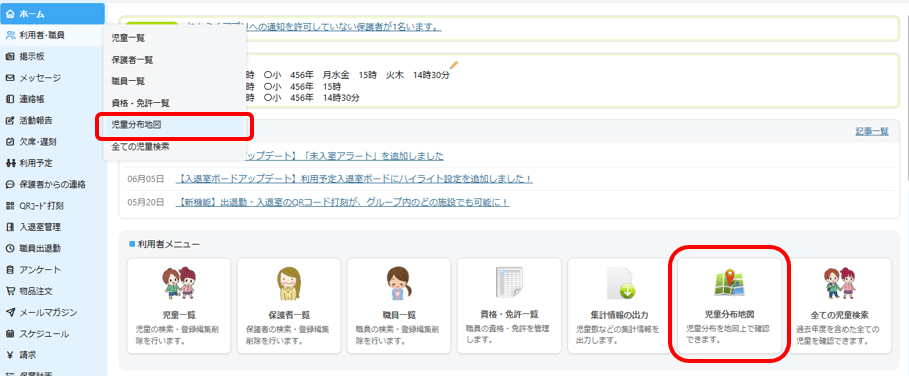Click the 児童分布地図 card title
This screenshot has width=909, height=376.
click(729, 315)
